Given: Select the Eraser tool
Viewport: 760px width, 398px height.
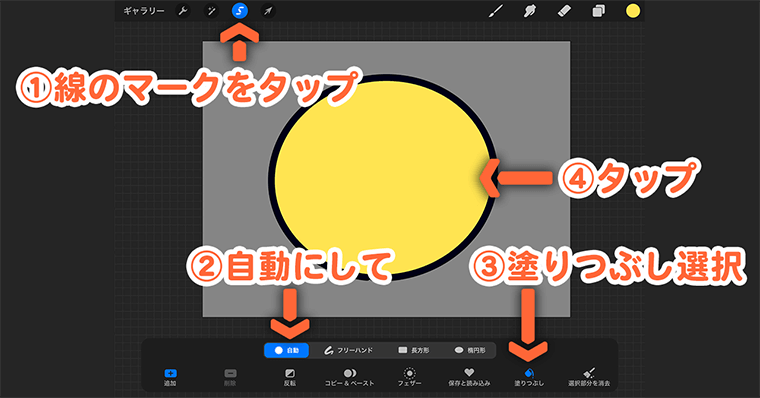Looking at the screenshot, I should [564, 11].
